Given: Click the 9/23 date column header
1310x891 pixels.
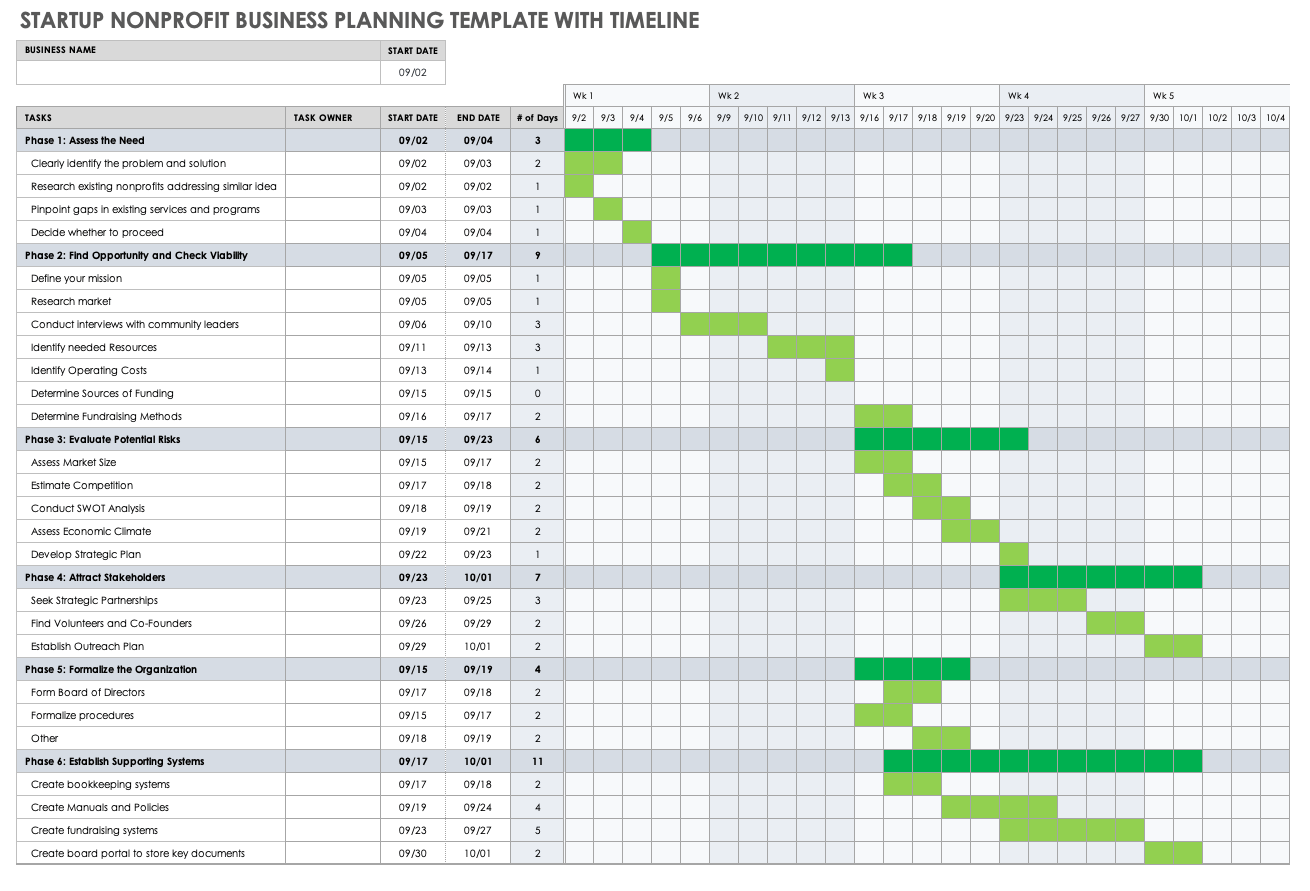Looking at the screenshot, I should pos(1014,118).
